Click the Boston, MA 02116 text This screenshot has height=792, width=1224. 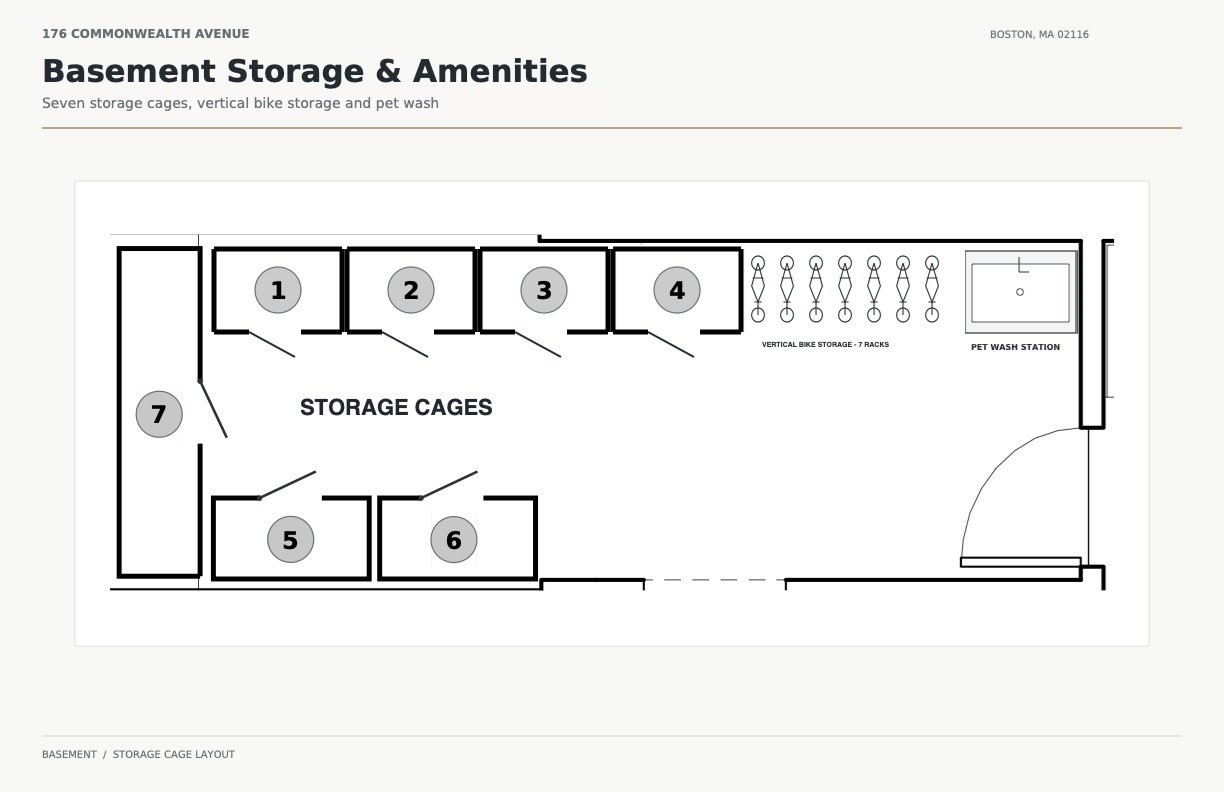[x=1039, y=34]
